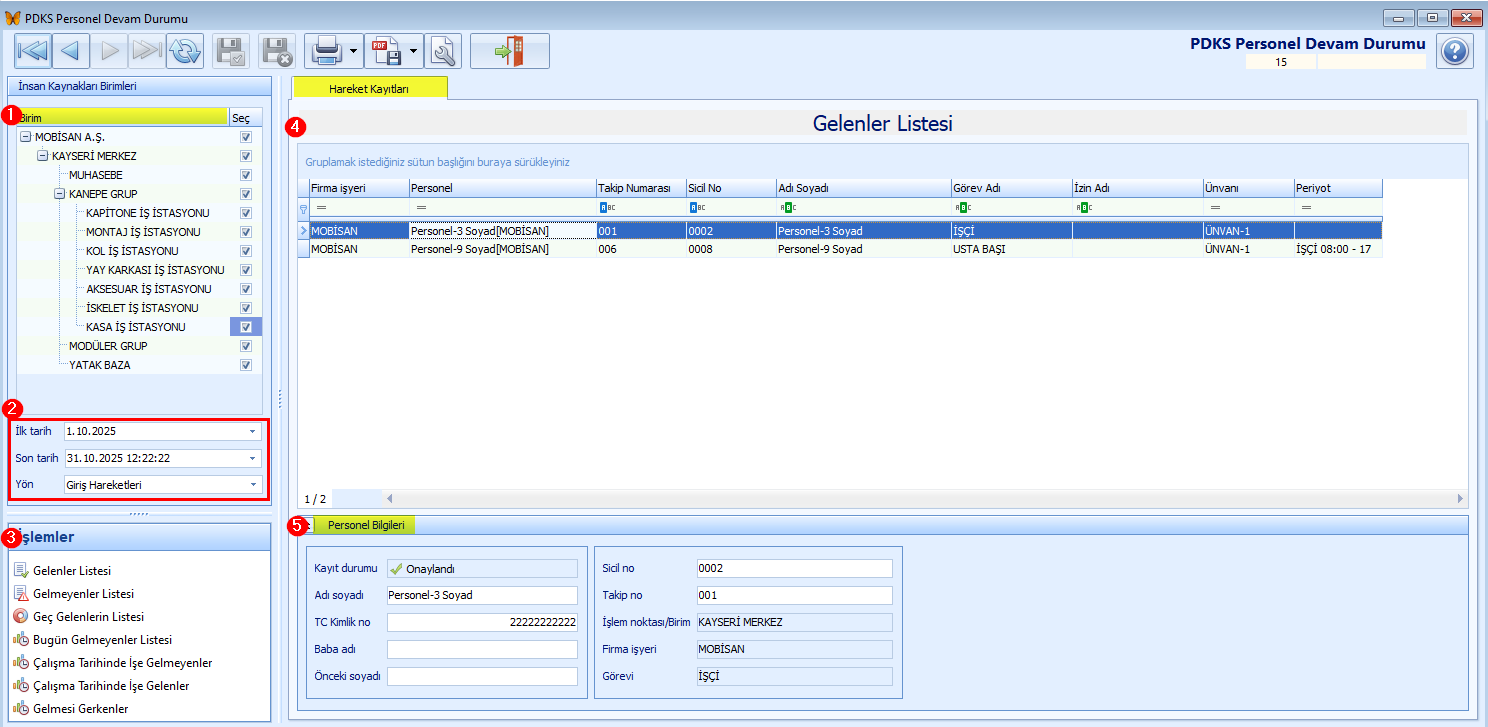Open the İlk tarih date dropdown
The height and width of the screenshot is (727, 1488).
[x=253, y=432]
